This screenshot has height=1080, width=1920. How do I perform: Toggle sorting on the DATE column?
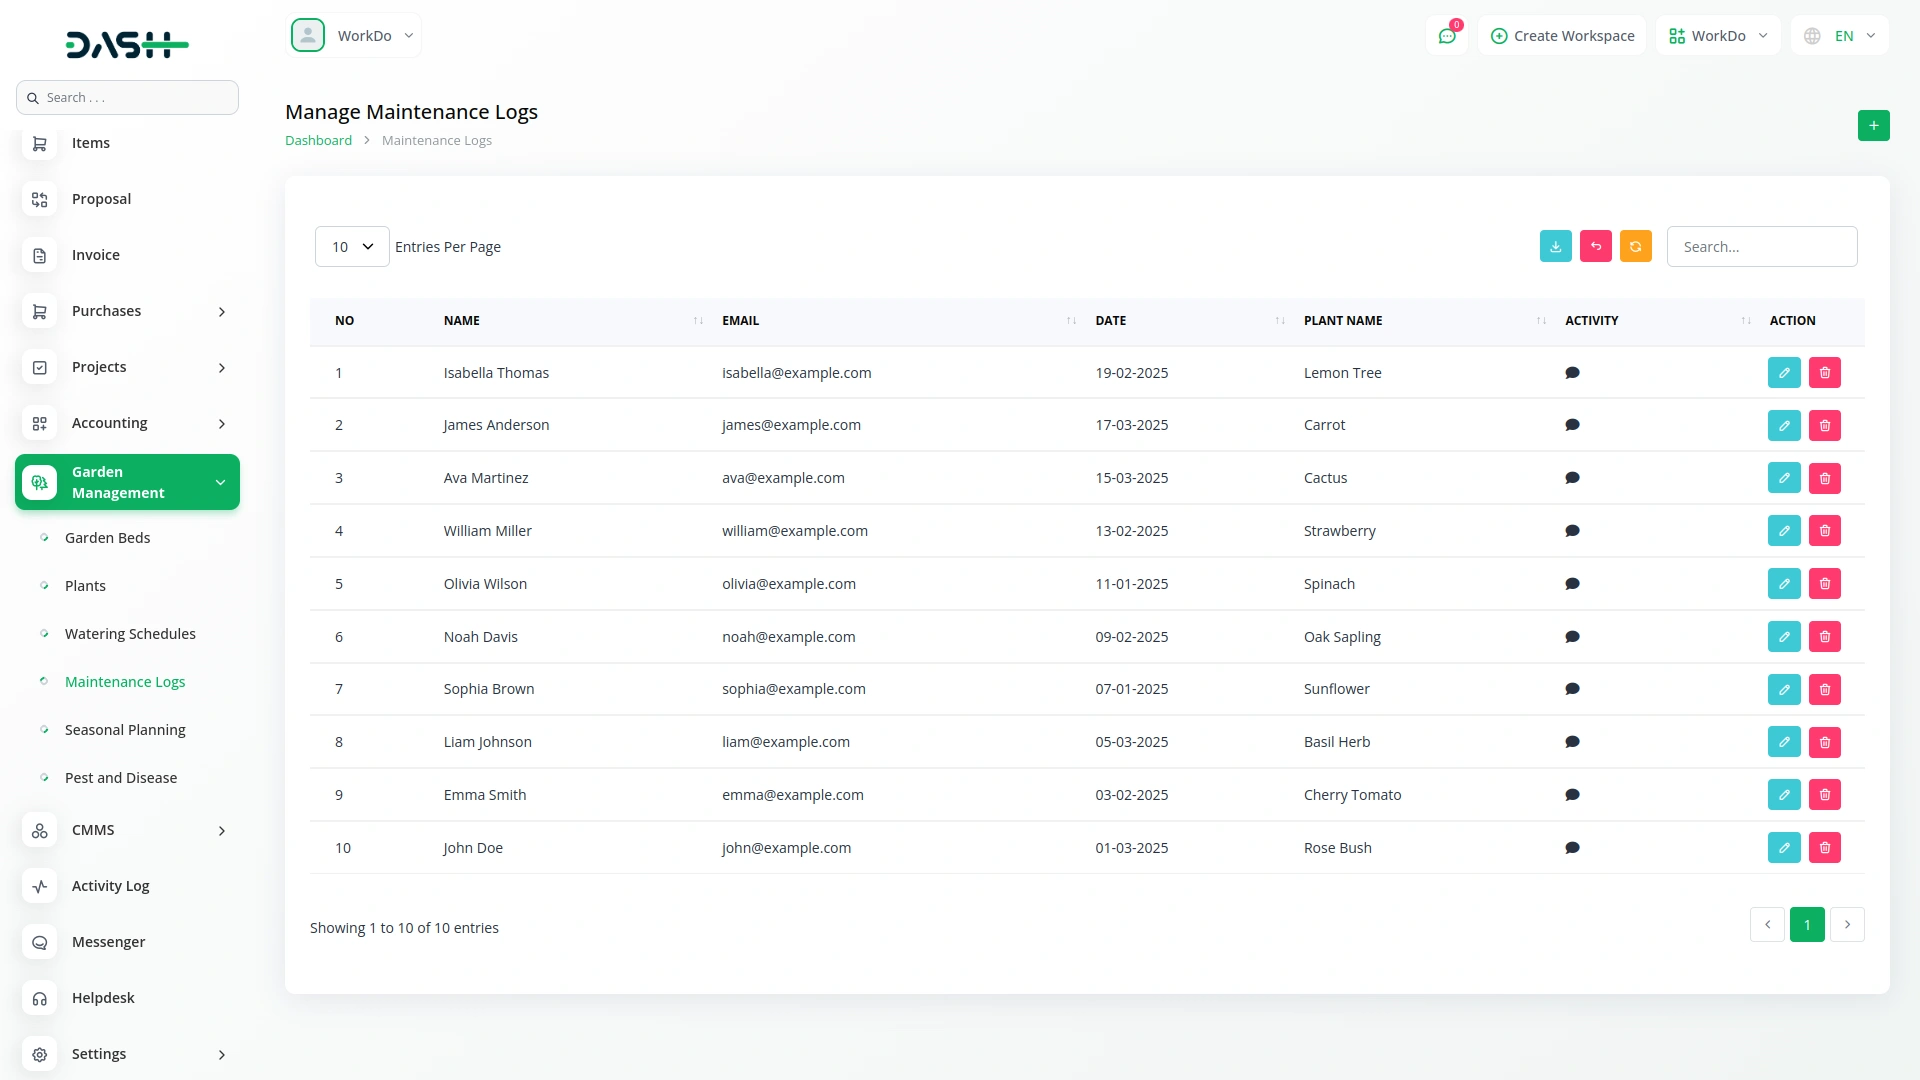click(x=1278, y=320)
